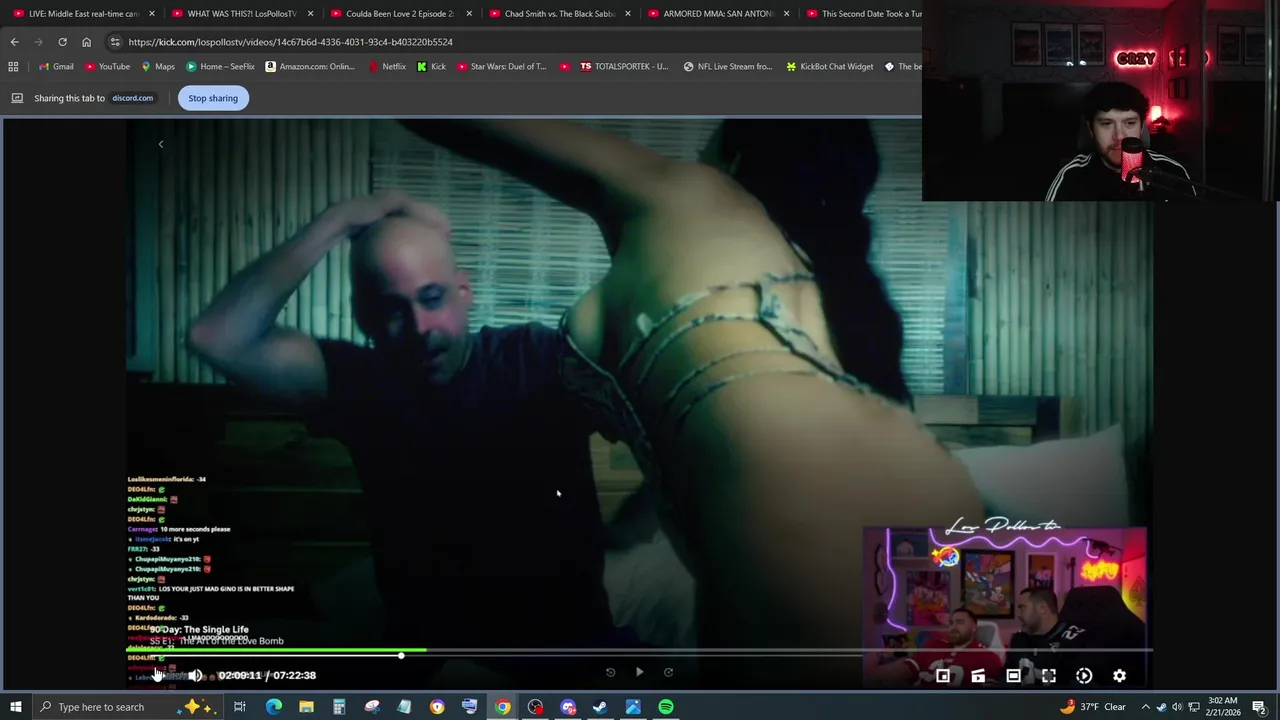Open the playback speed control
This screenshot has height=720, width=1280.
[1084, 676]
